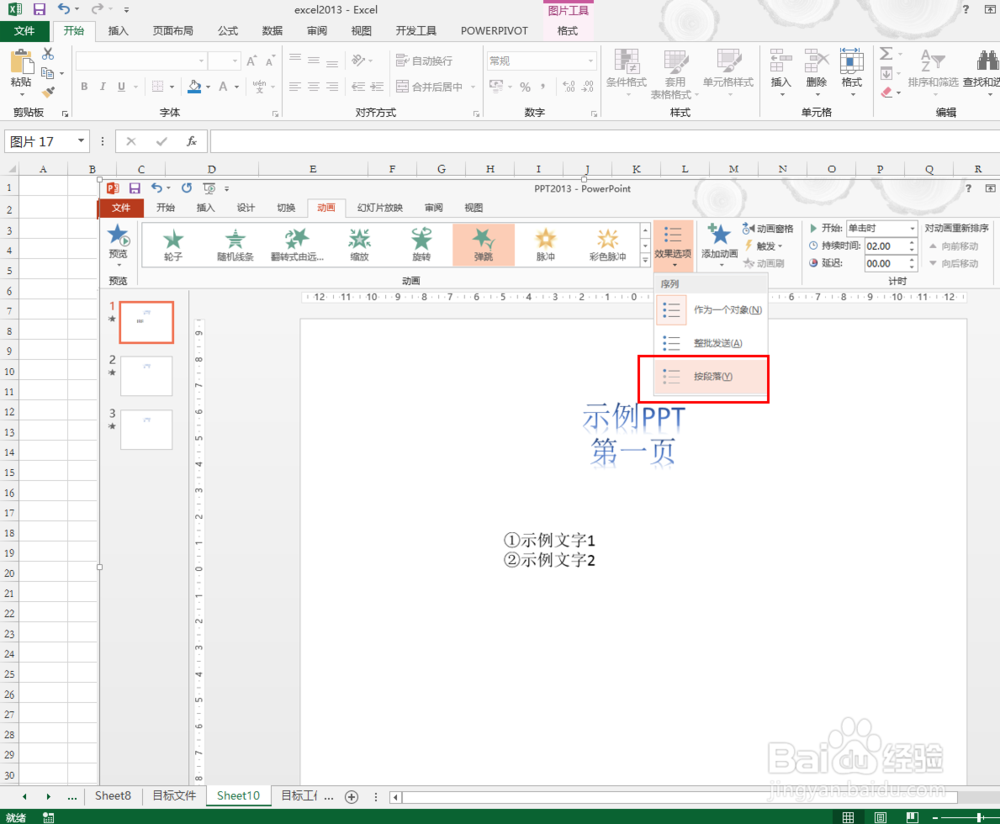The image size is (1000, 824).
Task: Select slide 3 thumbnail
Action: (146, 430)
